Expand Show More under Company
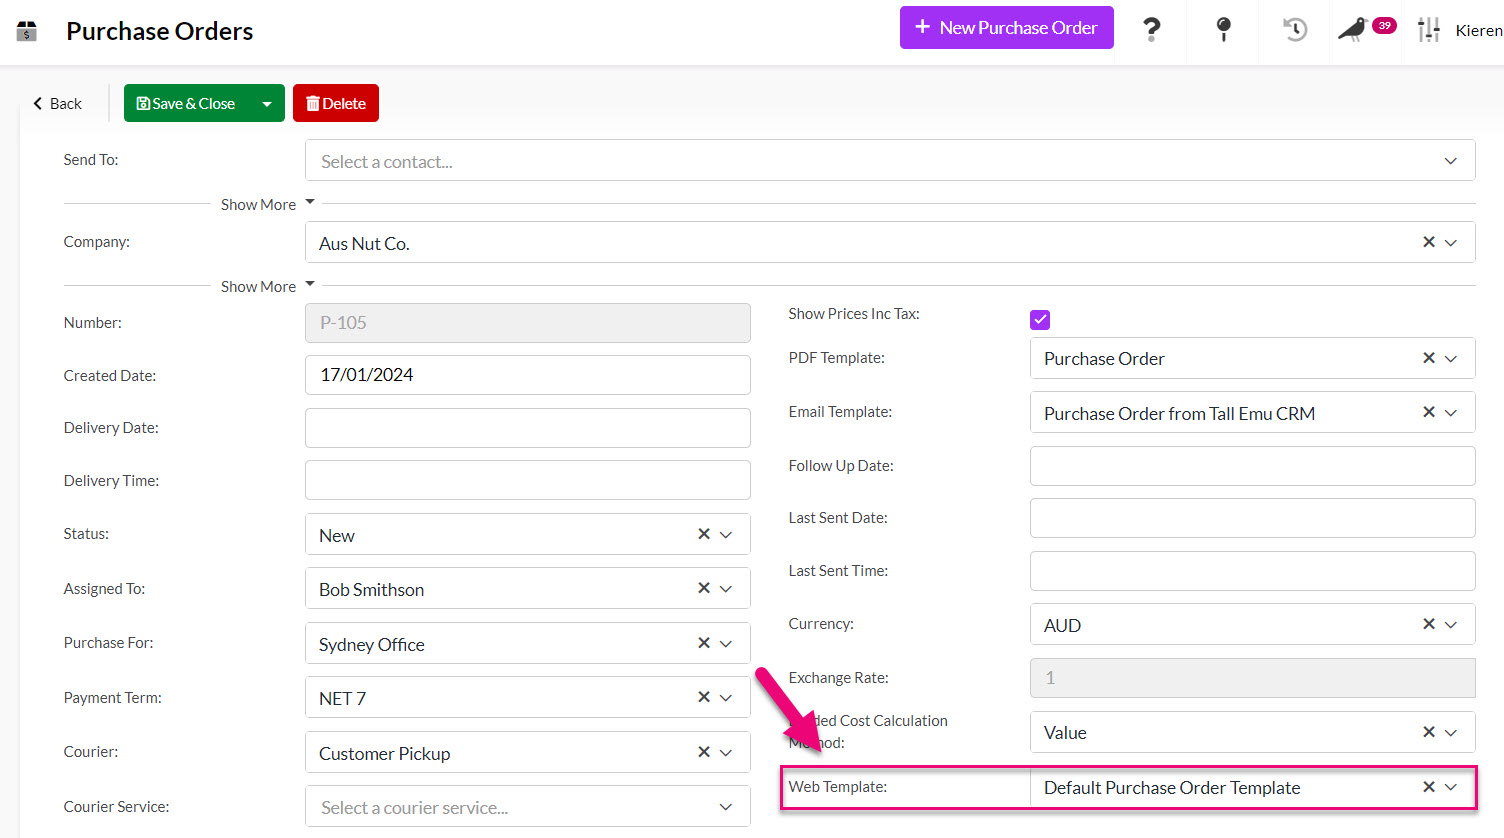The width and height of the screenshot is (1504, 838). click(x=266, y=286)
